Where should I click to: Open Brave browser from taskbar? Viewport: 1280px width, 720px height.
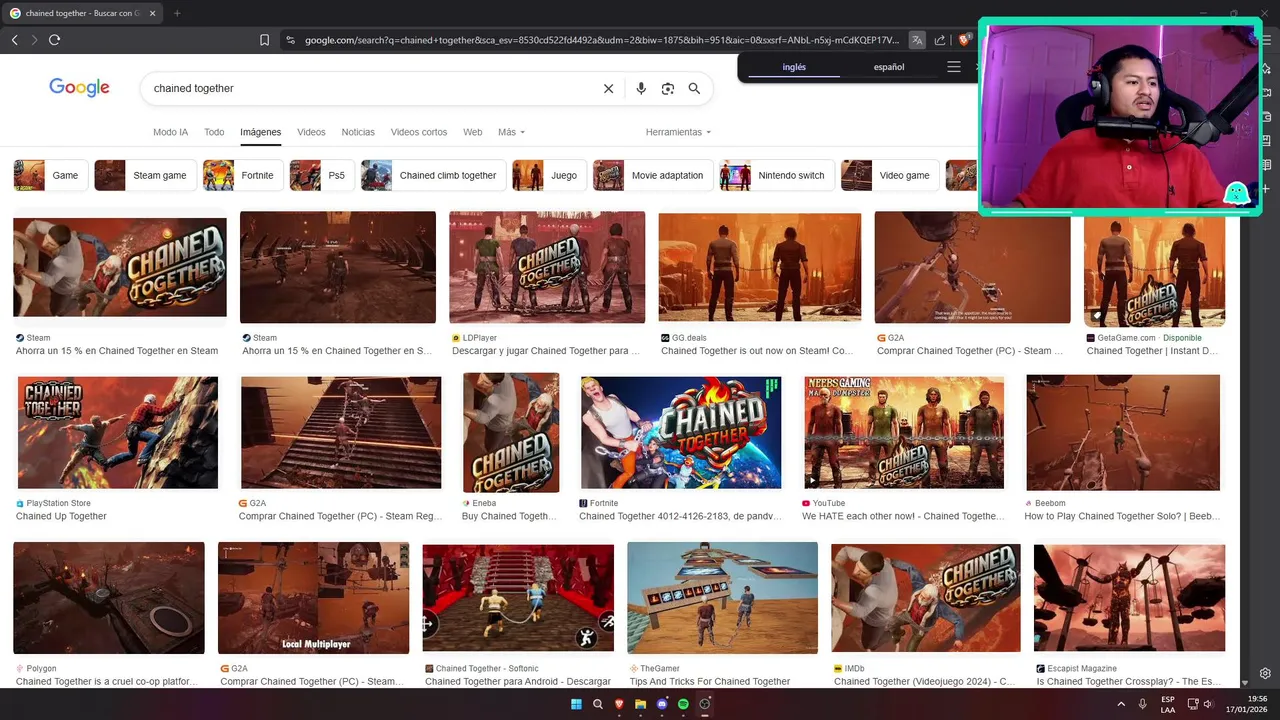point(619,704)
